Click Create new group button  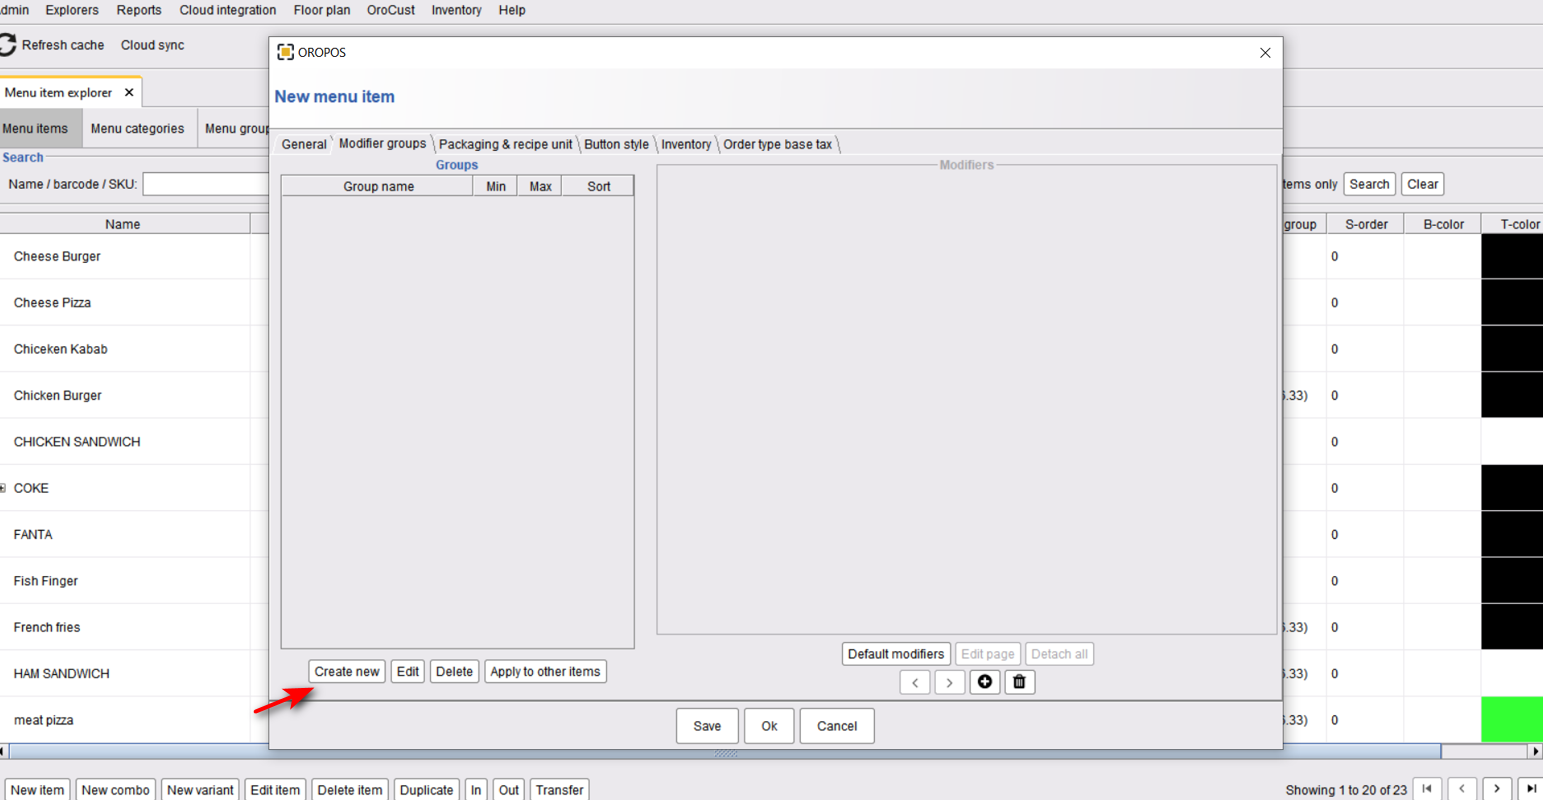coord(347,671)
